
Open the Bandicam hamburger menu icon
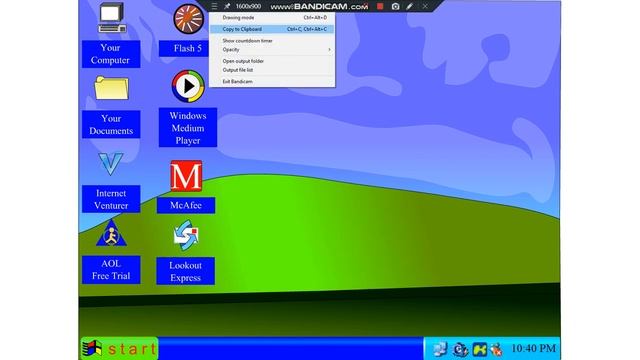tap(214, 6)
